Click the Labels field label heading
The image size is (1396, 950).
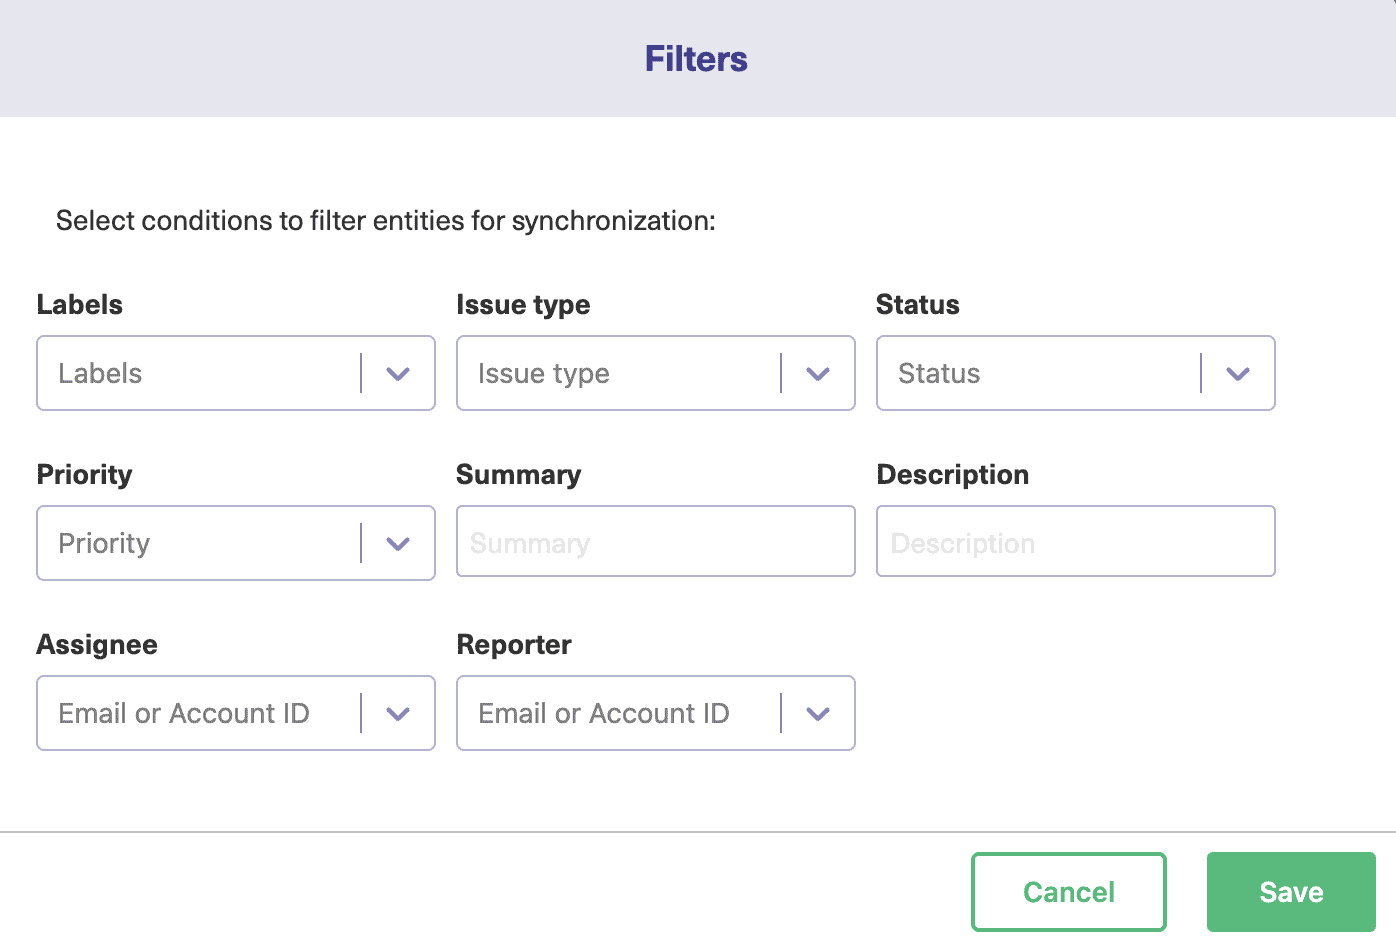click(79, 304)
